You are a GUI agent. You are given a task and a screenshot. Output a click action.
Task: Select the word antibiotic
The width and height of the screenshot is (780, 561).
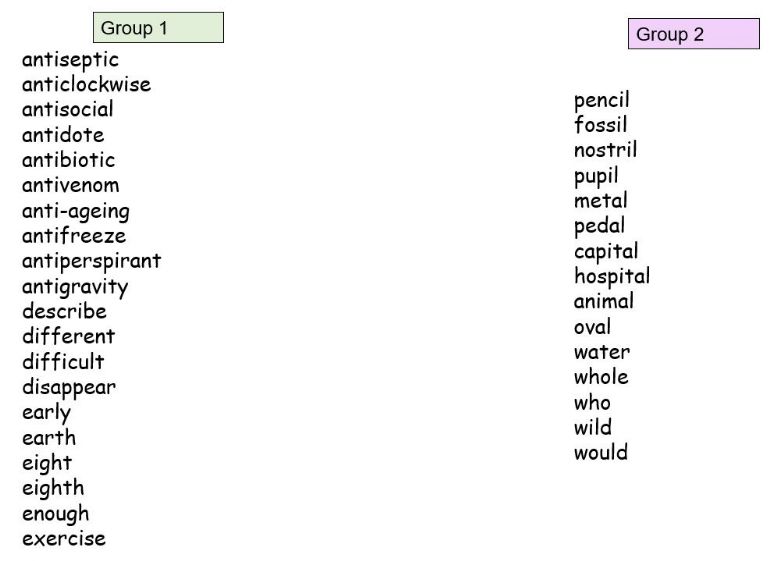(x=68, y=160)
